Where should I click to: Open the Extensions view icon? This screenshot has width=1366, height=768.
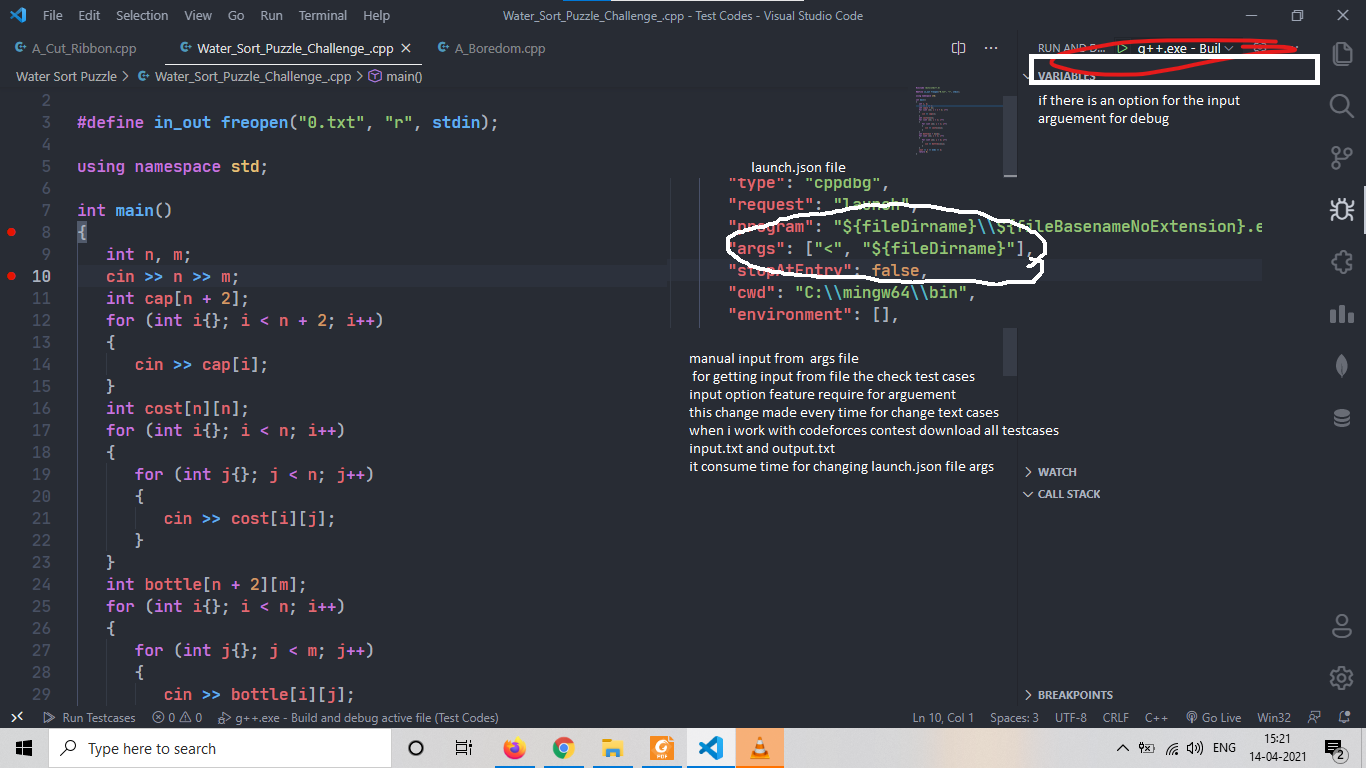tap(1341, 262)
